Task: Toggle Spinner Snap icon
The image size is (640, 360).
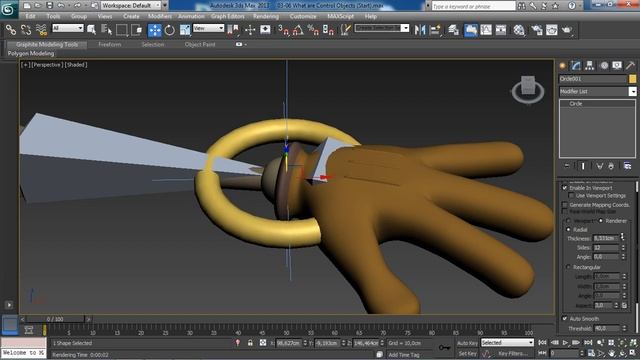Action: pos(329,30)
